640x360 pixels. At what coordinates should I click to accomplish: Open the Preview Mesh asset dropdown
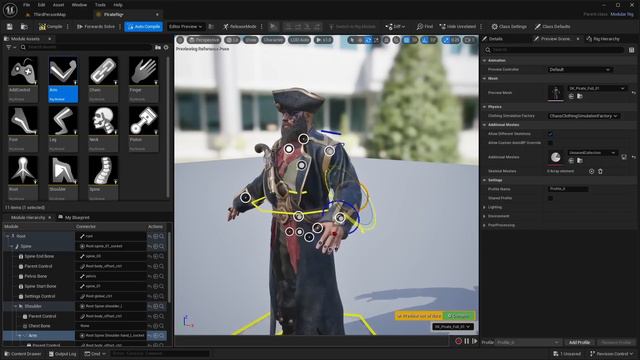(x=597, y=88)
